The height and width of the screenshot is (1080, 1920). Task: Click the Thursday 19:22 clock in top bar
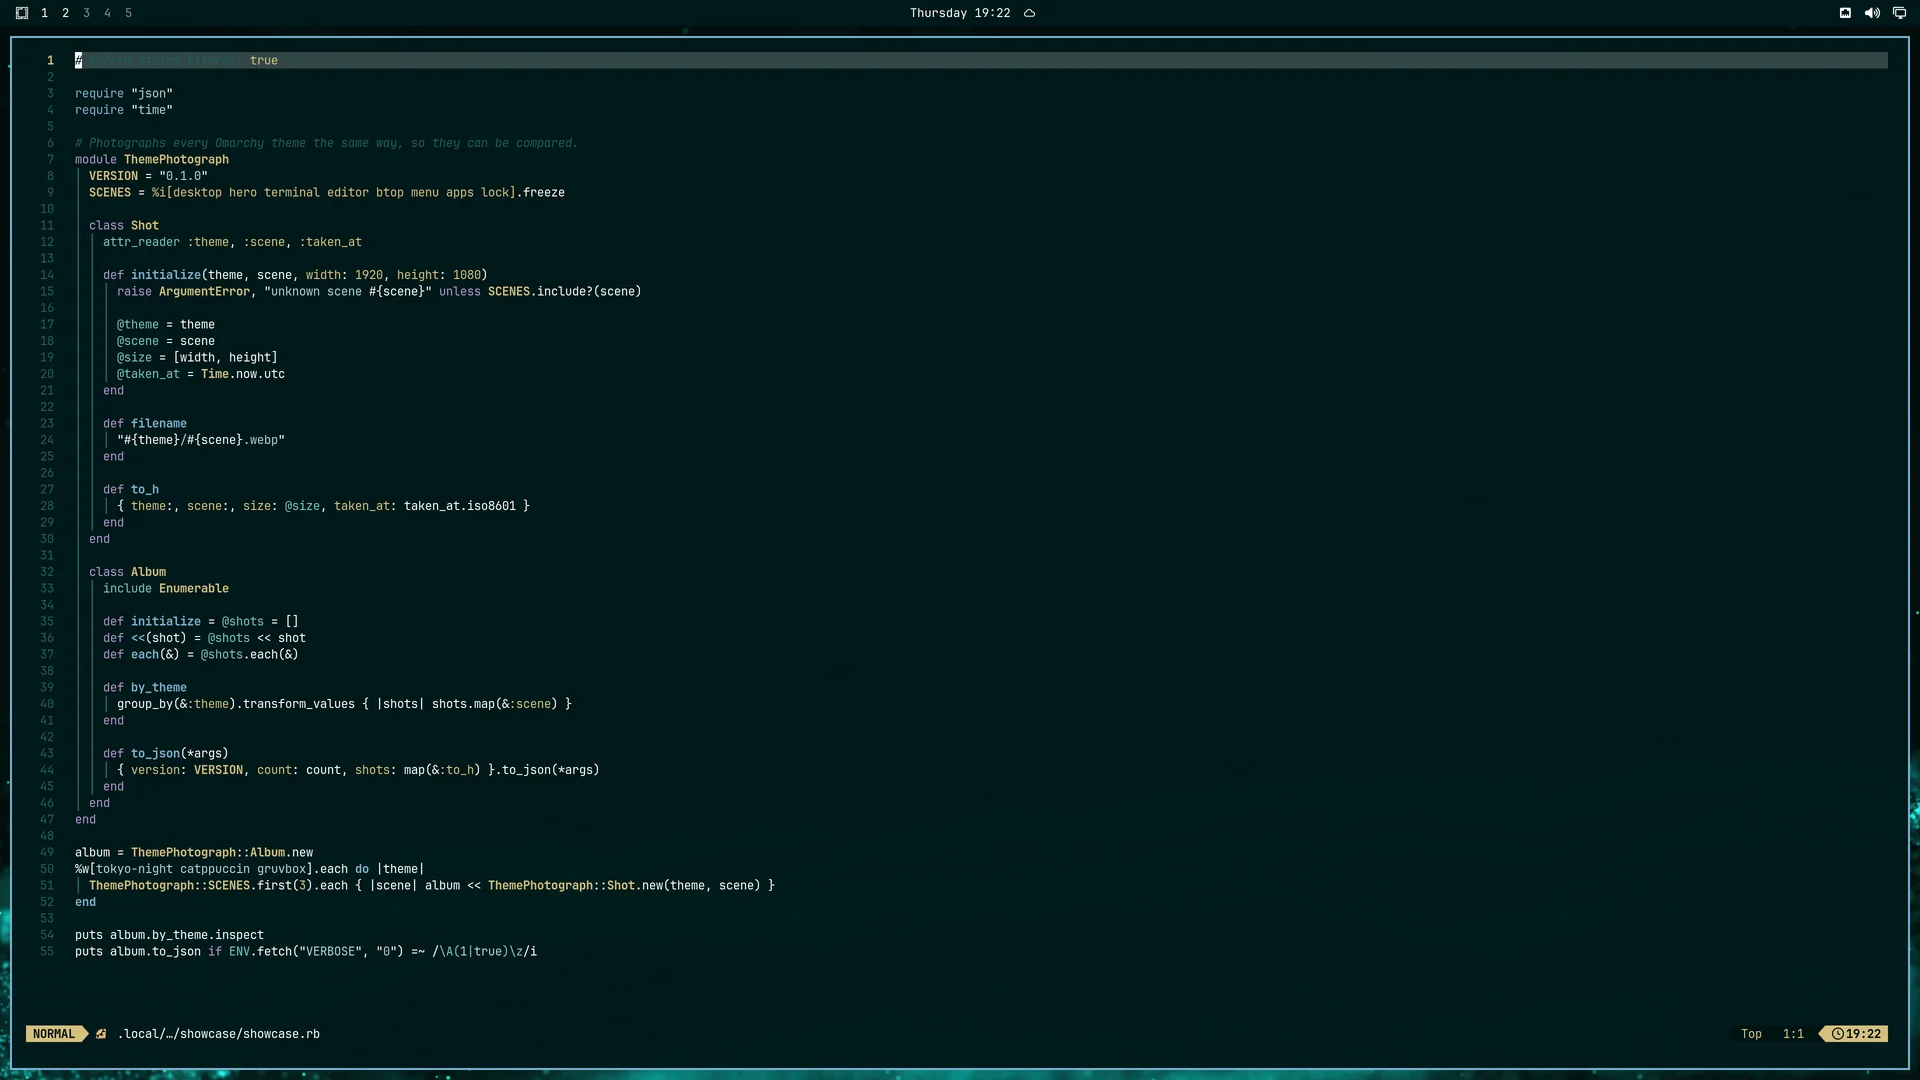(960, 13)
